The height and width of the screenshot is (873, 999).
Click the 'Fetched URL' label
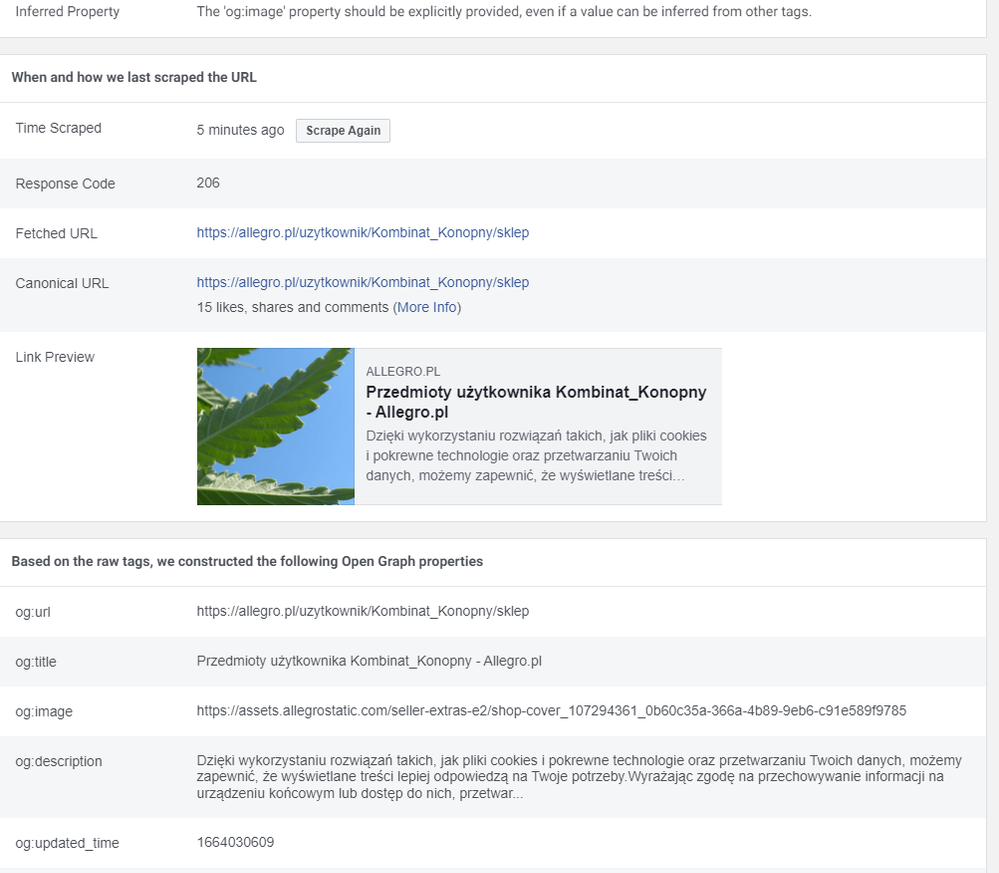click(57, 233)
